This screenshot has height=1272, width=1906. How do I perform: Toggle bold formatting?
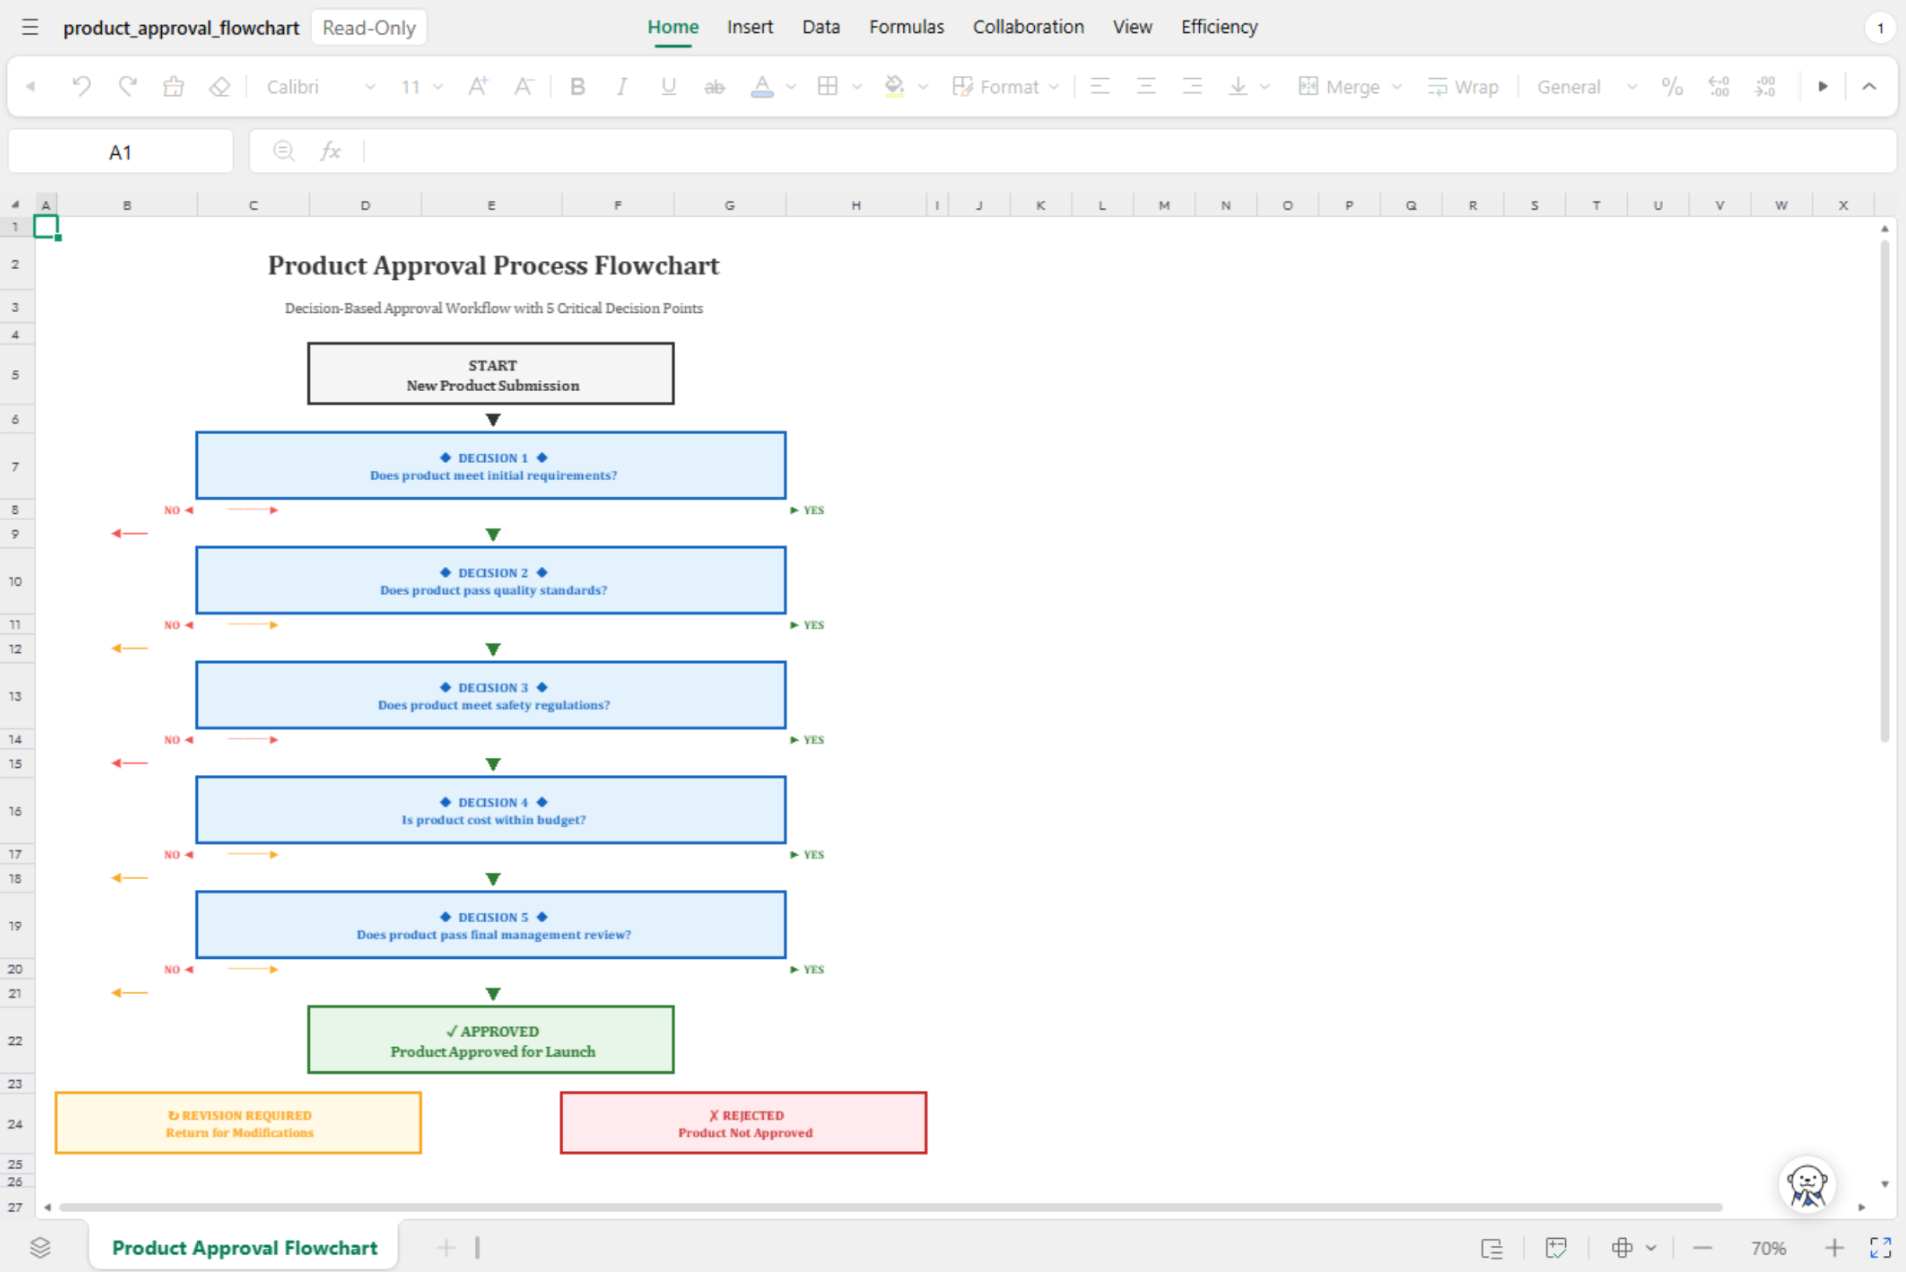[x=577, y=87]
